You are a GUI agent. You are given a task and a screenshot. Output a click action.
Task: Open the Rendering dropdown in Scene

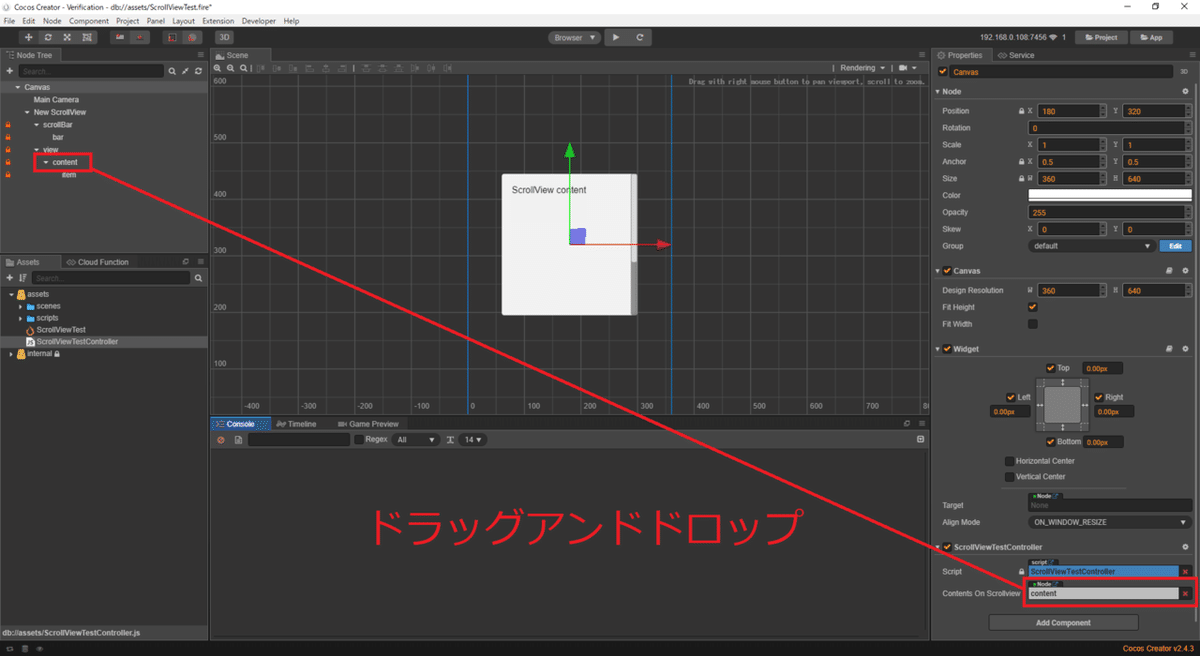pos(862,68)
